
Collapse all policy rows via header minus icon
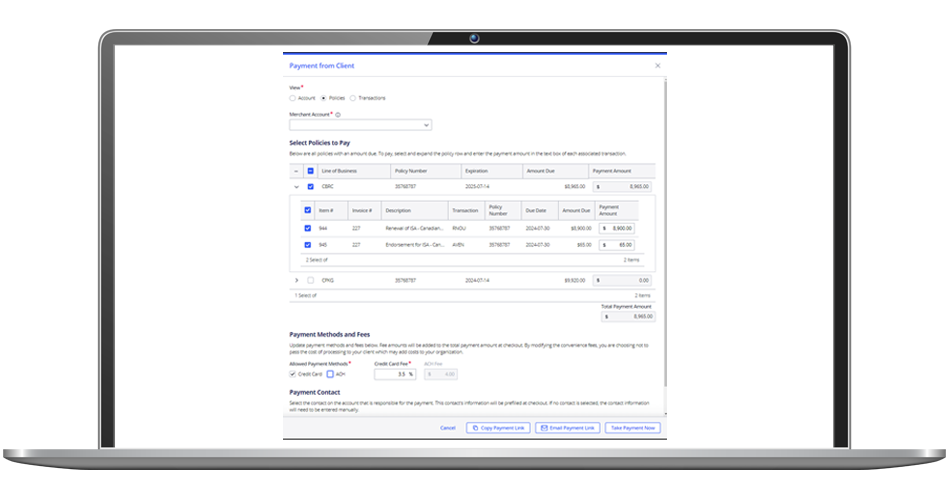pos(296,171)
